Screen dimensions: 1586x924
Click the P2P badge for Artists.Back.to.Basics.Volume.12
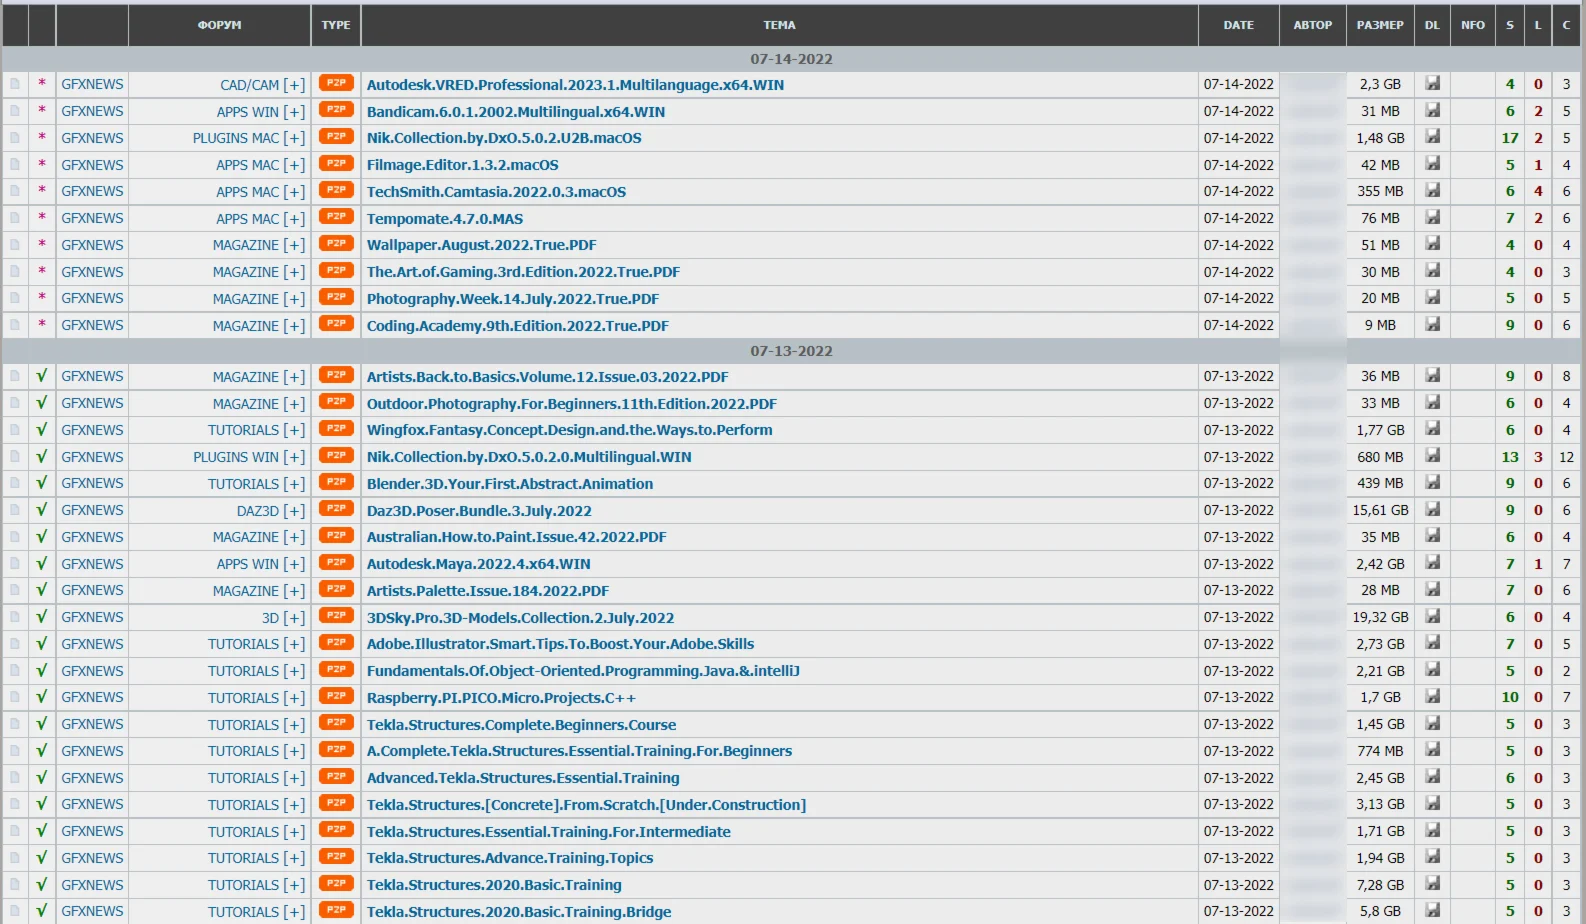(336, 375)
